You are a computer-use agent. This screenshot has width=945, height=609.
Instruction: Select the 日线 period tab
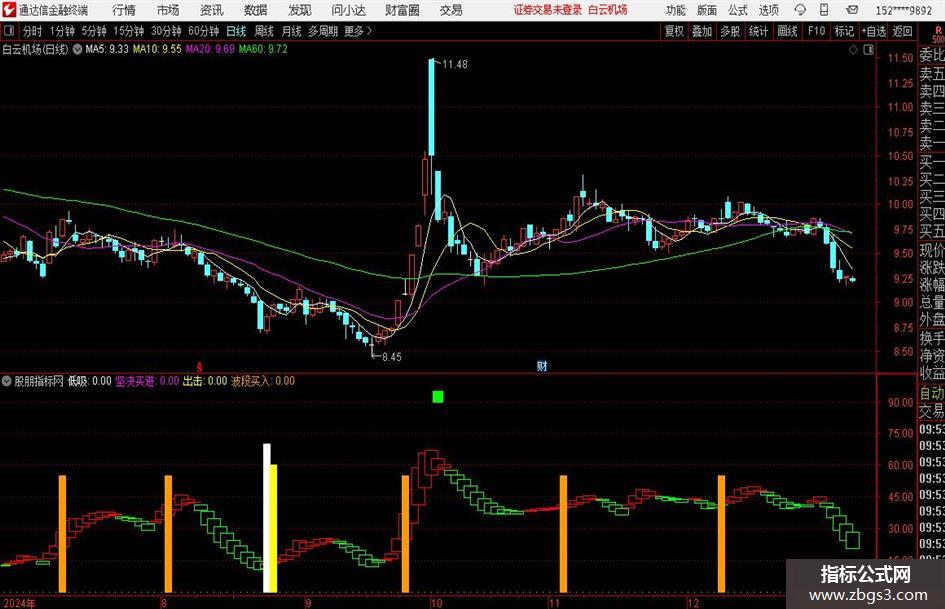pos(236,31)
